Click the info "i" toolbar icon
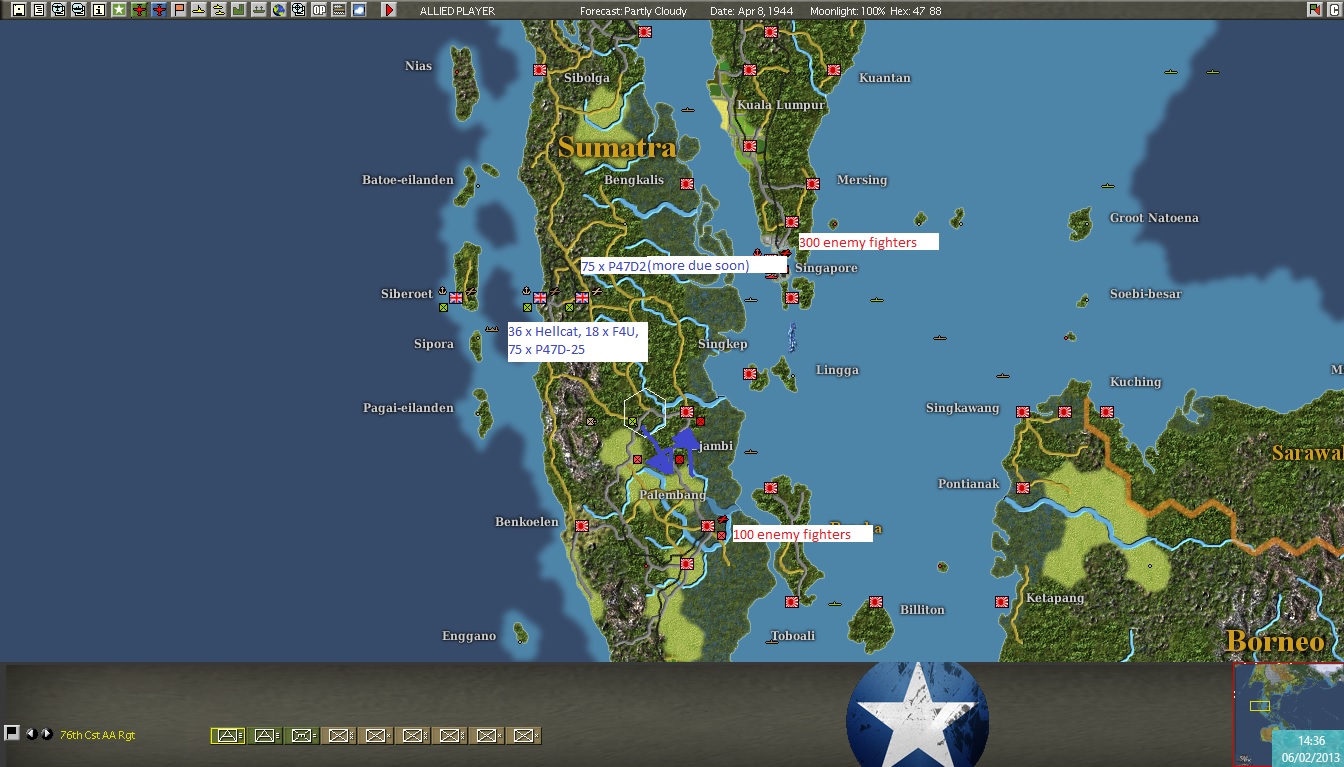 pos(98,10)
